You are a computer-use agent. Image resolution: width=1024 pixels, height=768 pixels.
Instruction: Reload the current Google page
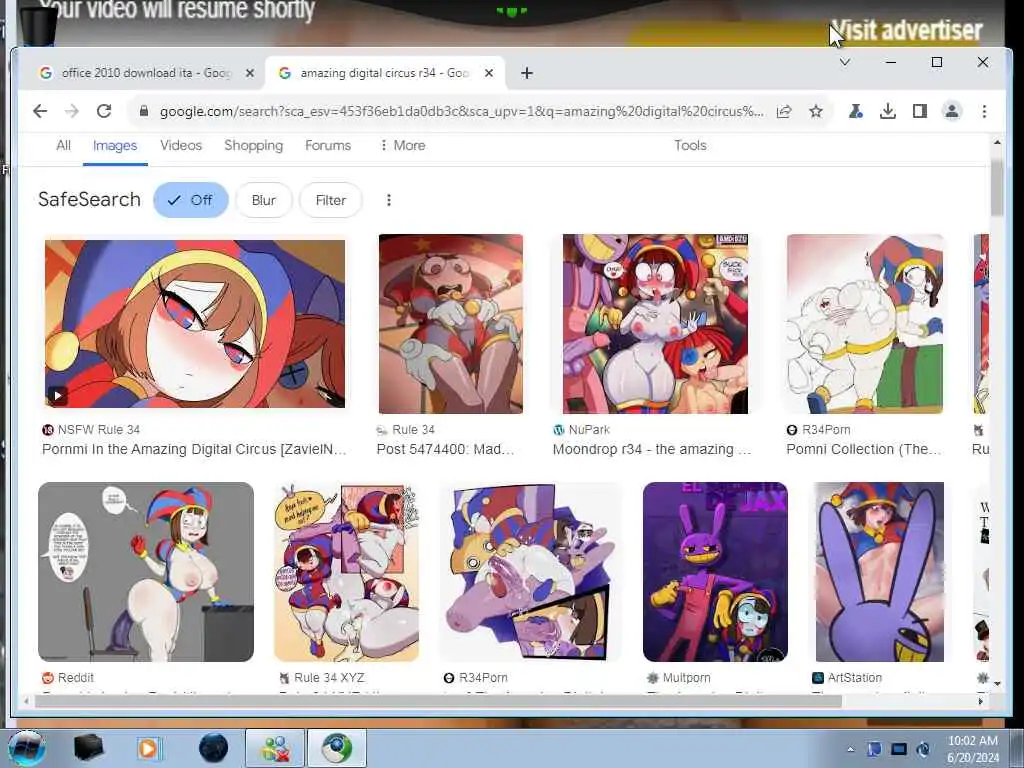click(104, 111)
